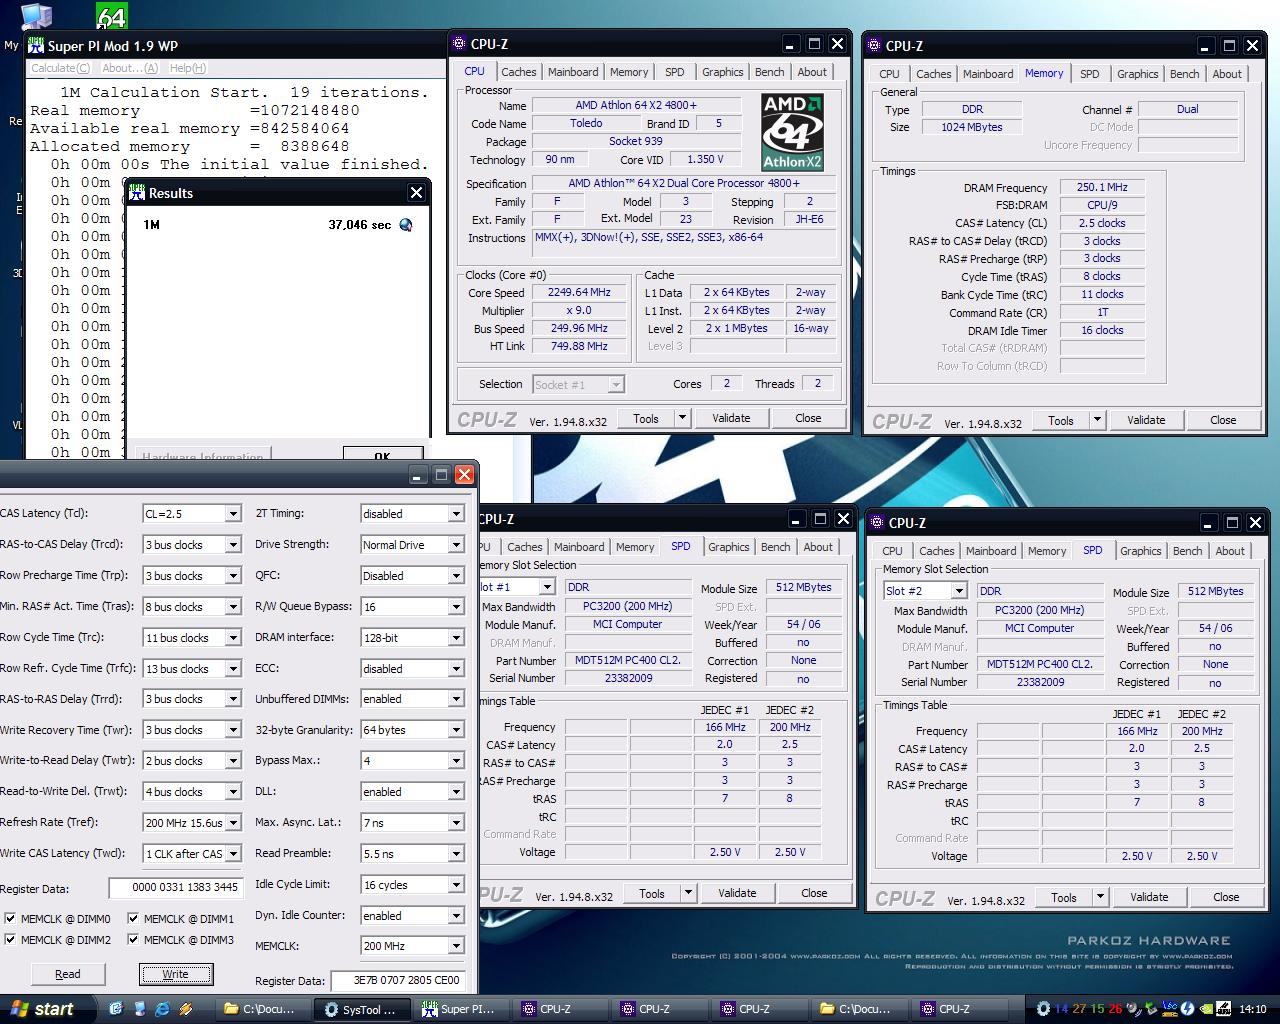This screenshot has width=1280, height=1024.
Task: Switch to Caches tab in CPU-Z CPU window
Action: (x=518, y=72)
